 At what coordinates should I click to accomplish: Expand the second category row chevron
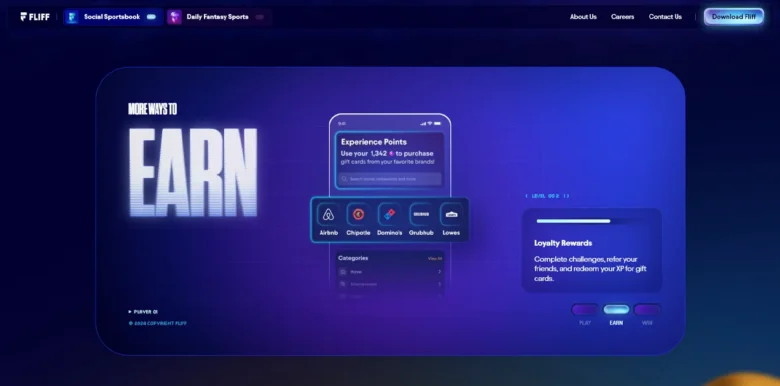point(439,284)
